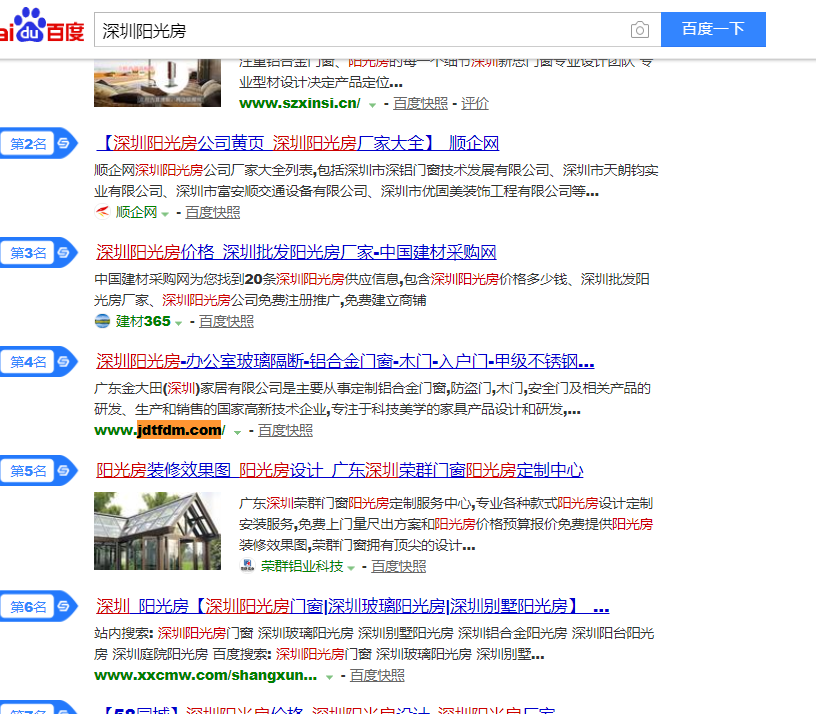The height and width of the screenshot is (714, 816).
Task: Click the 百度一下 search button
Action: tap(713, 29)
